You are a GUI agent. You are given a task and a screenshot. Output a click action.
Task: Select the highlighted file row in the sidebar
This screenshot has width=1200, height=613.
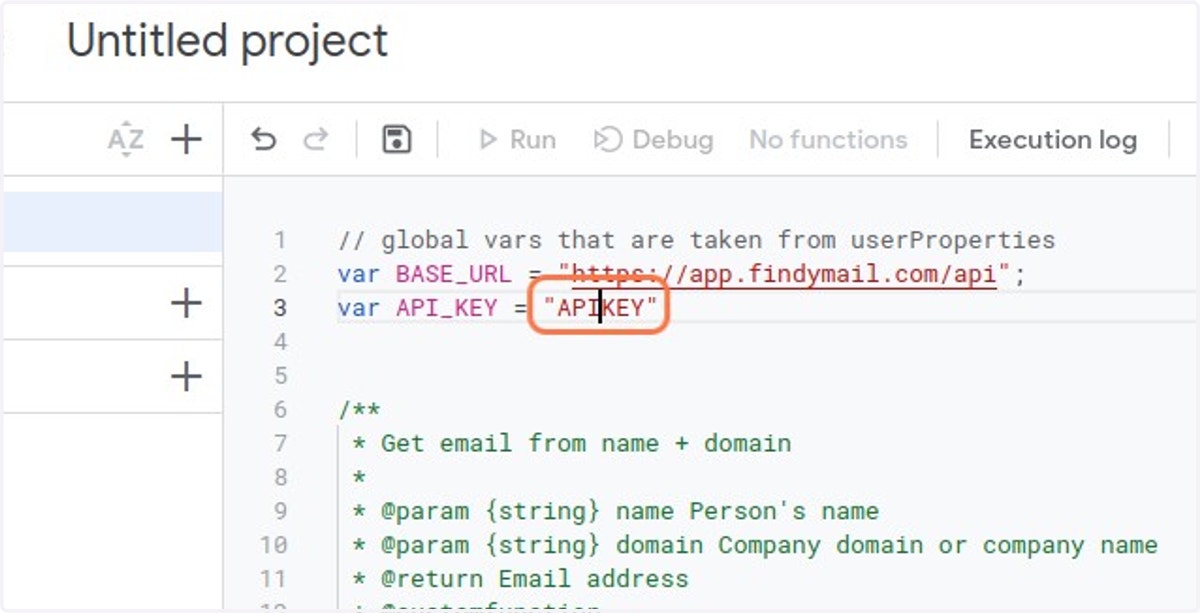click(x=112, y=222)
